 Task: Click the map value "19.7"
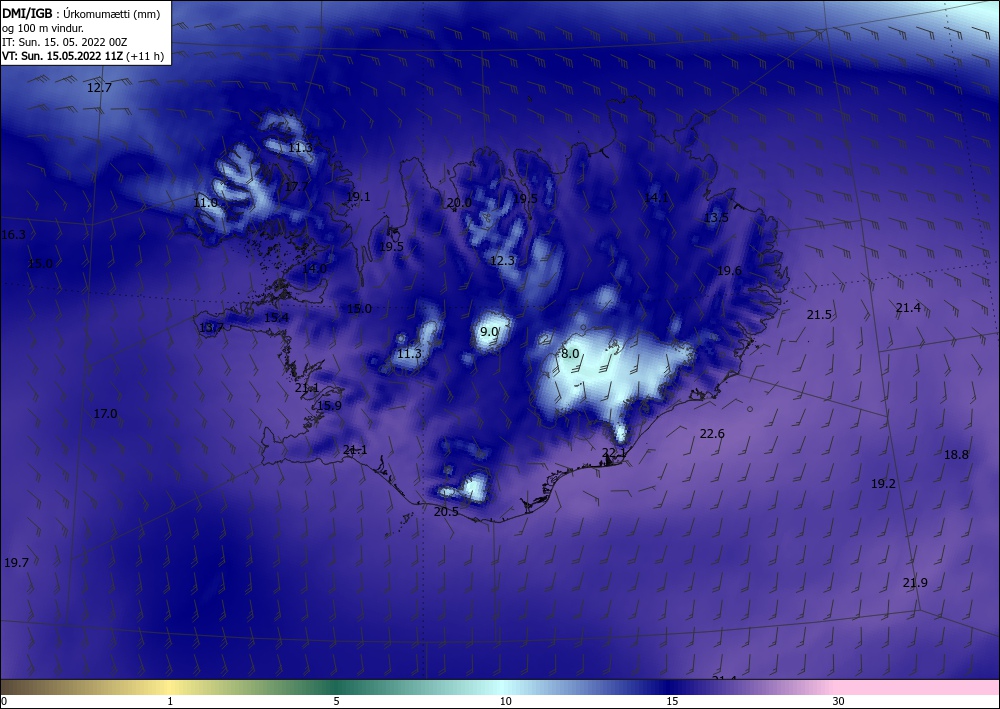16,563
